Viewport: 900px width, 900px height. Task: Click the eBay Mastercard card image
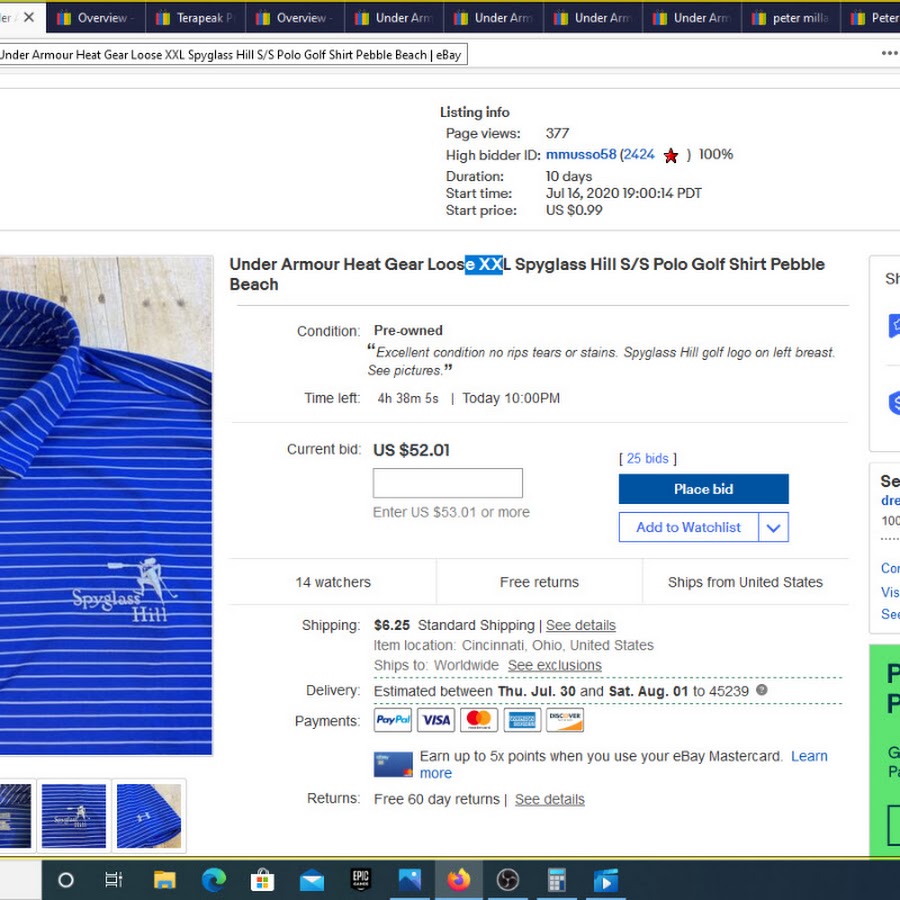(393, 764)
